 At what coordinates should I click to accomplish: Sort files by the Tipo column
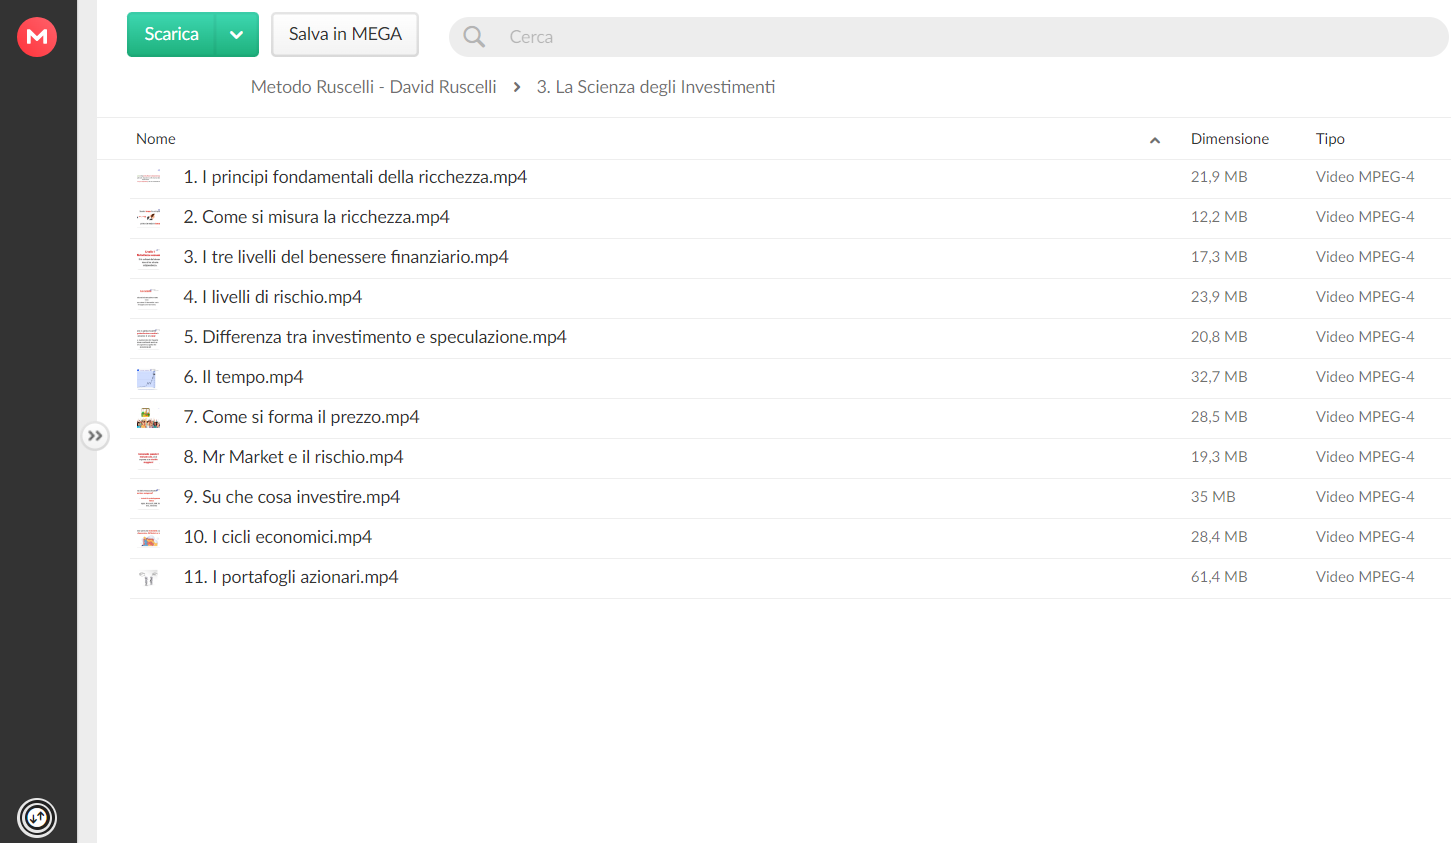coord(1330,139)
